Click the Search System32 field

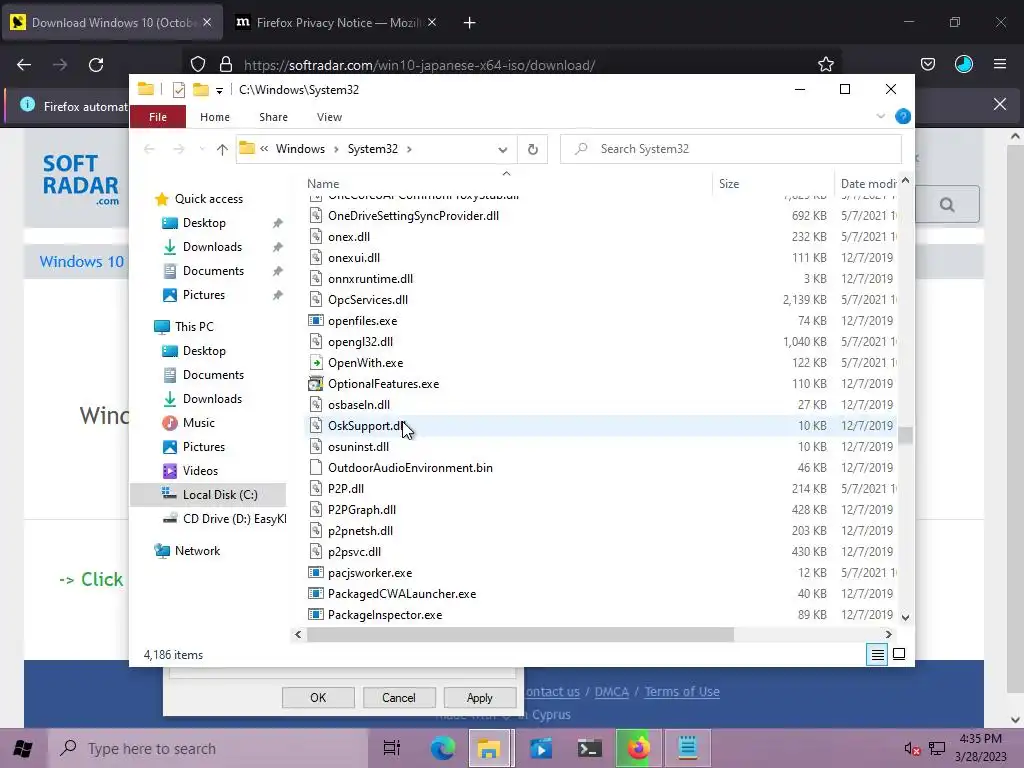(x=731, y=149)
